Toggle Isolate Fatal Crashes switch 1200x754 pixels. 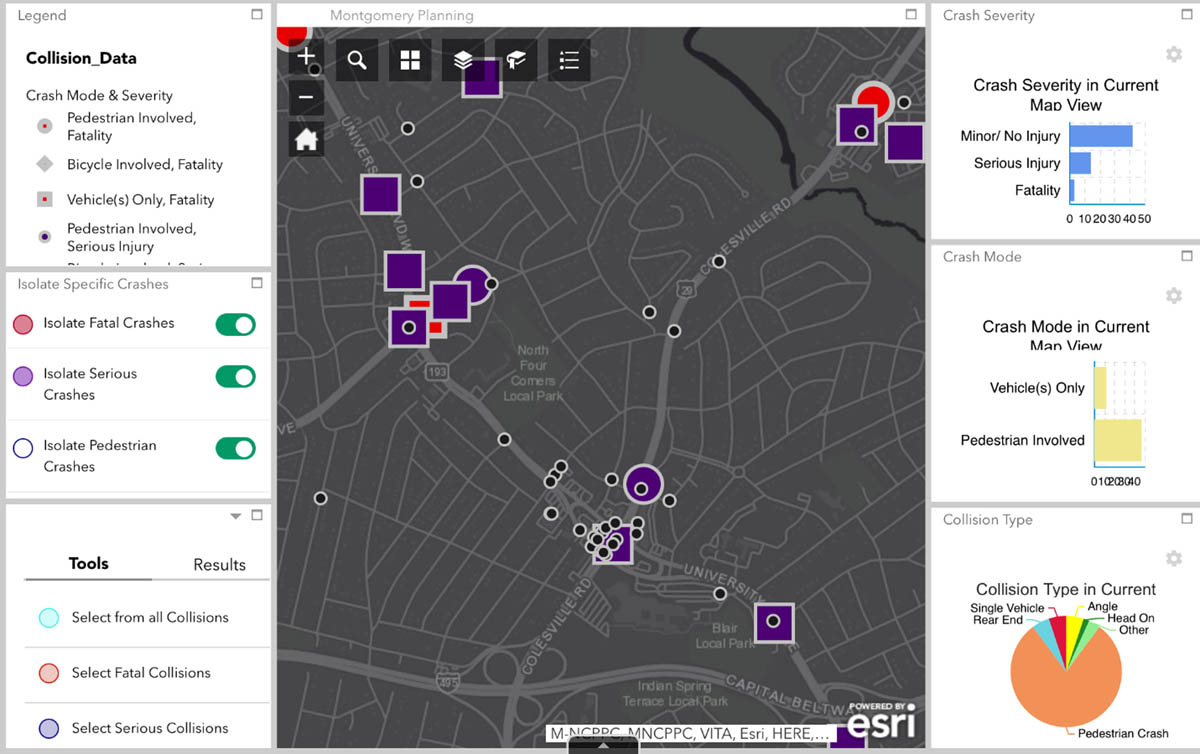coord(236,324)
